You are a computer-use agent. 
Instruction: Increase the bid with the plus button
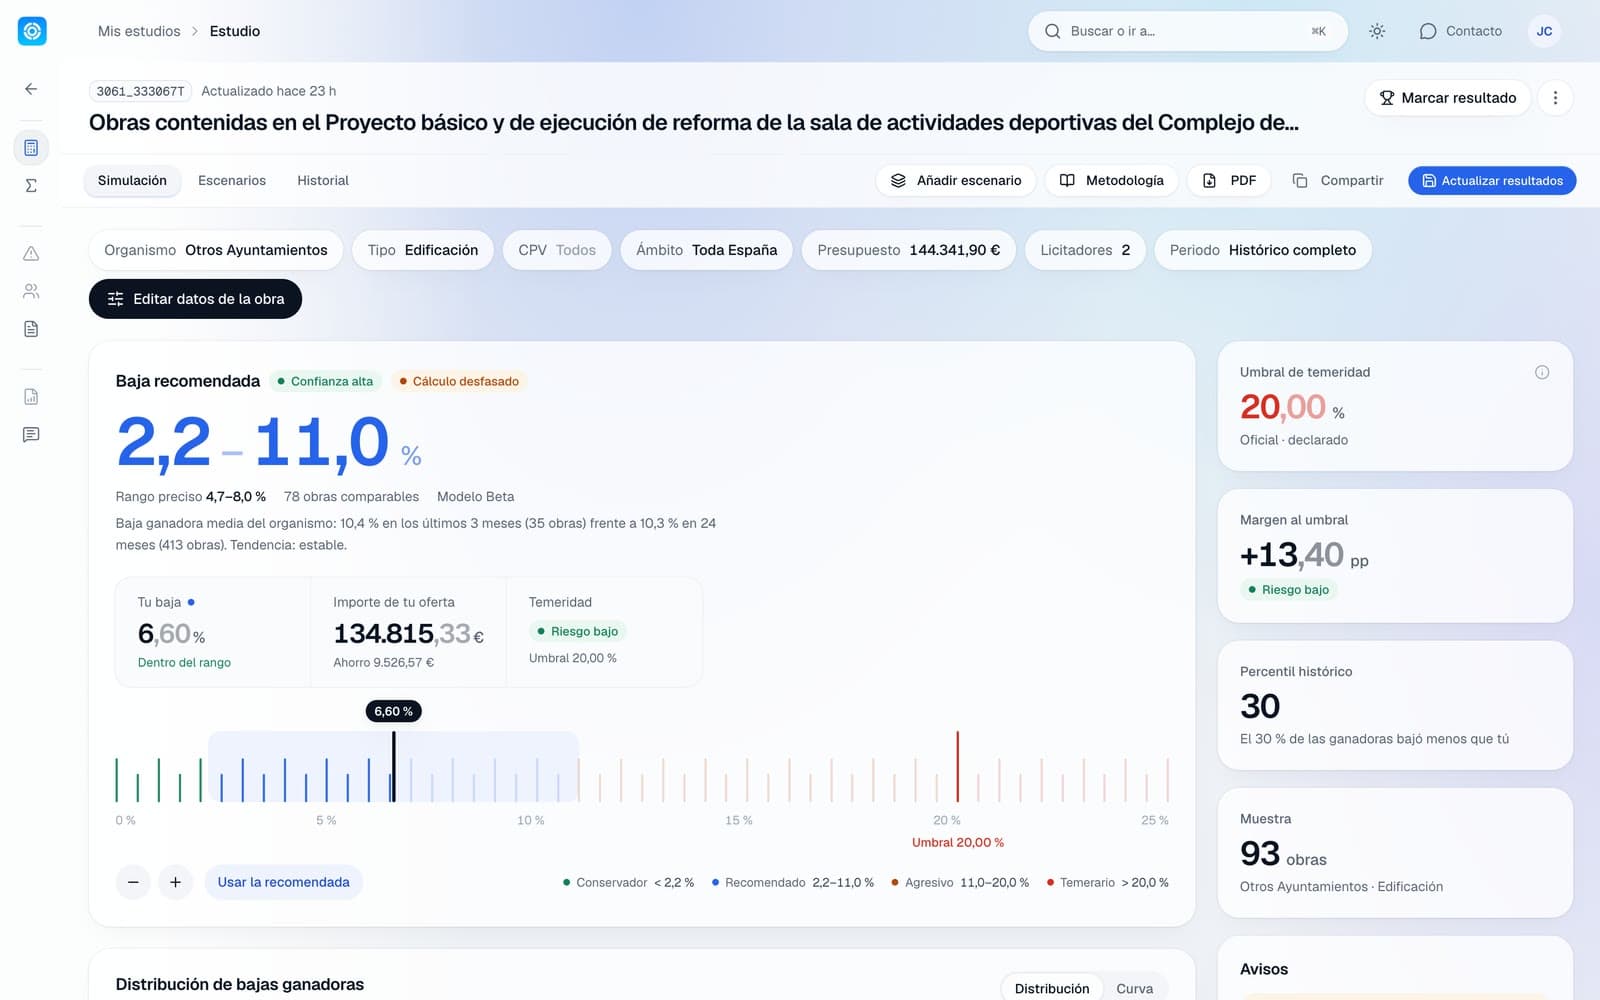(175, 882)
